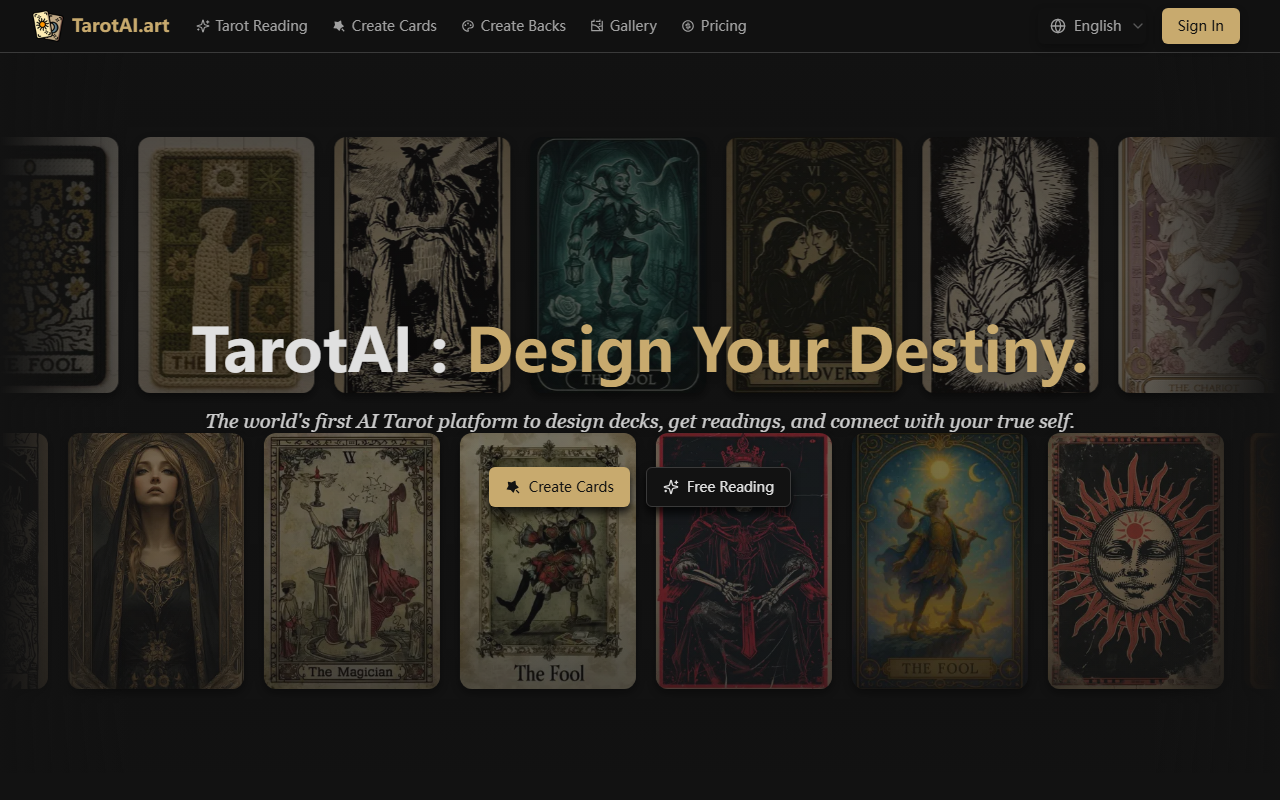Click the image icon beside Gallery
1280x800 pixels.
(x=597, y=26)
